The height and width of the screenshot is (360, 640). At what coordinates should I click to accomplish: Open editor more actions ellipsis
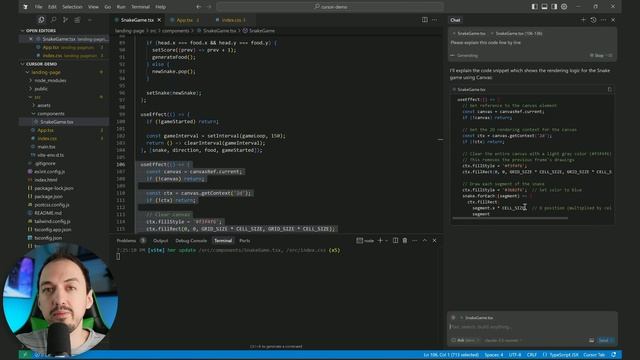(435, 20)
